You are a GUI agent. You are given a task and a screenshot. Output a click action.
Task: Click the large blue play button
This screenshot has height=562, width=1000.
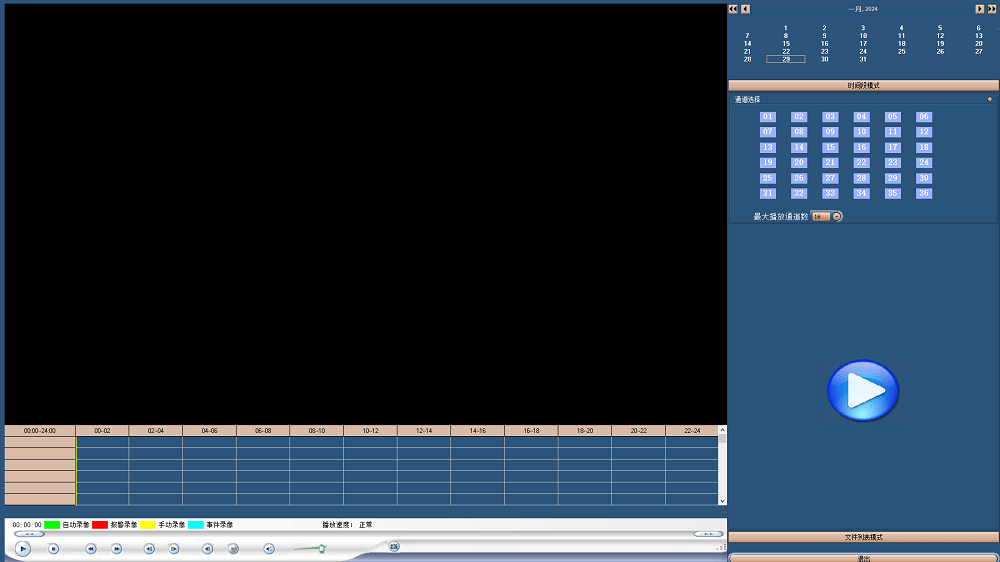(x=862, y=391)
